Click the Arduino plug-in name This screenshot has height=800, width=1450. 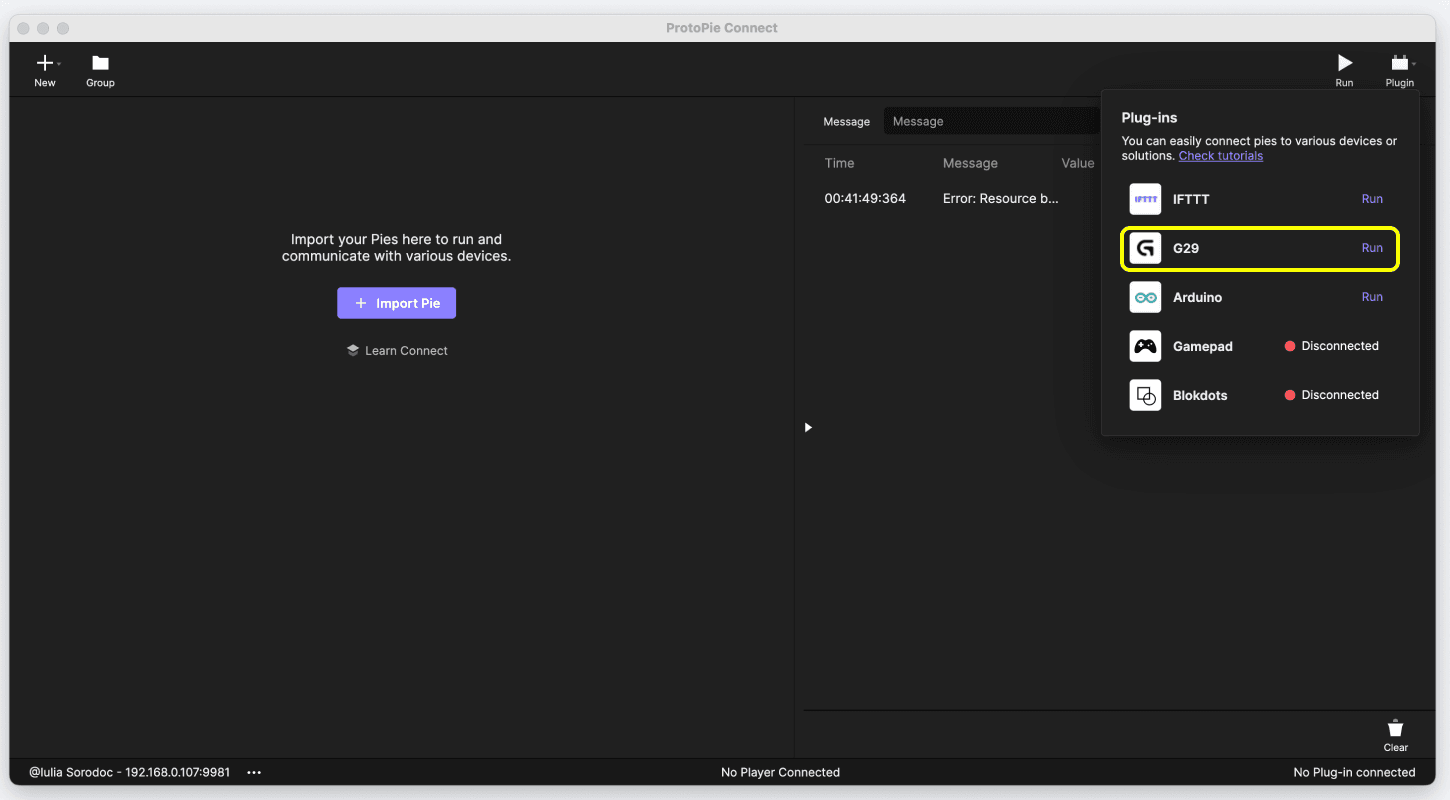click(1197, 297)
